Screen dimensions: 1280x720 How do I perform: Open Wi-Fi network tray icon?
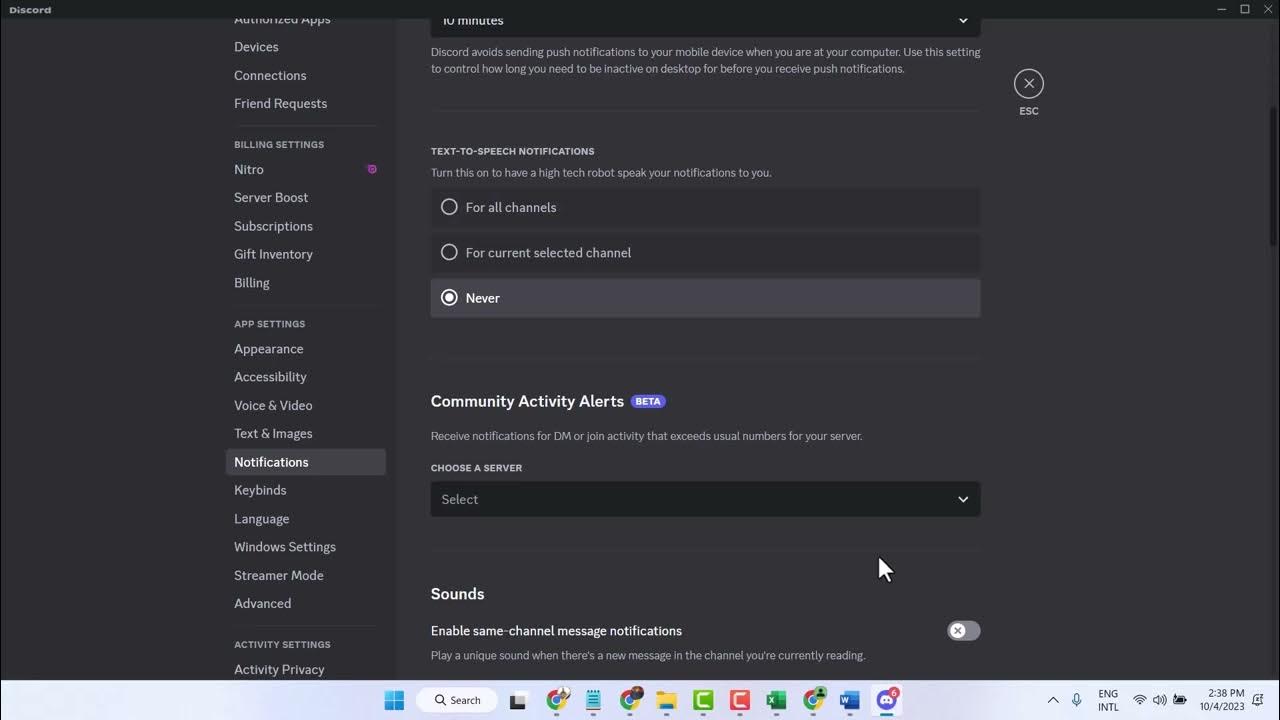pyautogui.click(x=1139, y=700)
